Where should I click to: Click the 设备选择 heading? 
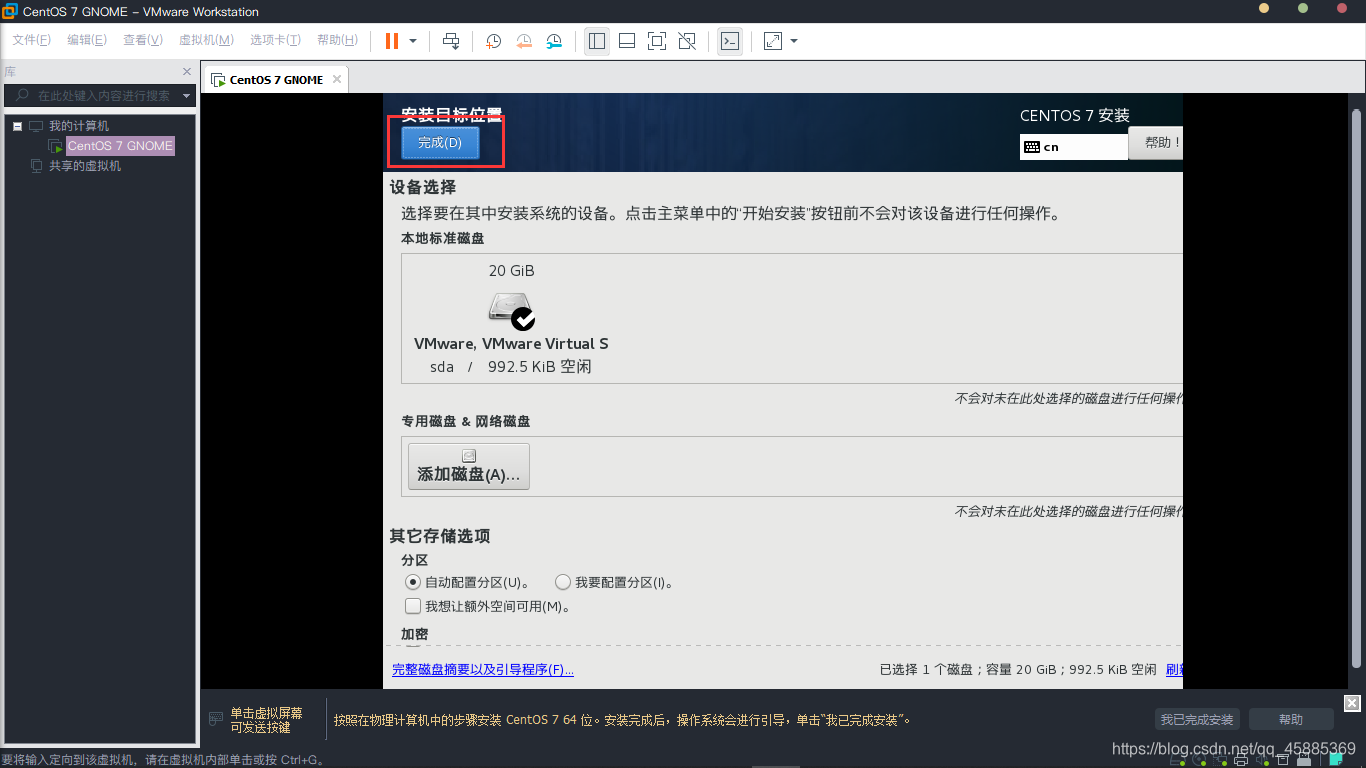point(423,187)
